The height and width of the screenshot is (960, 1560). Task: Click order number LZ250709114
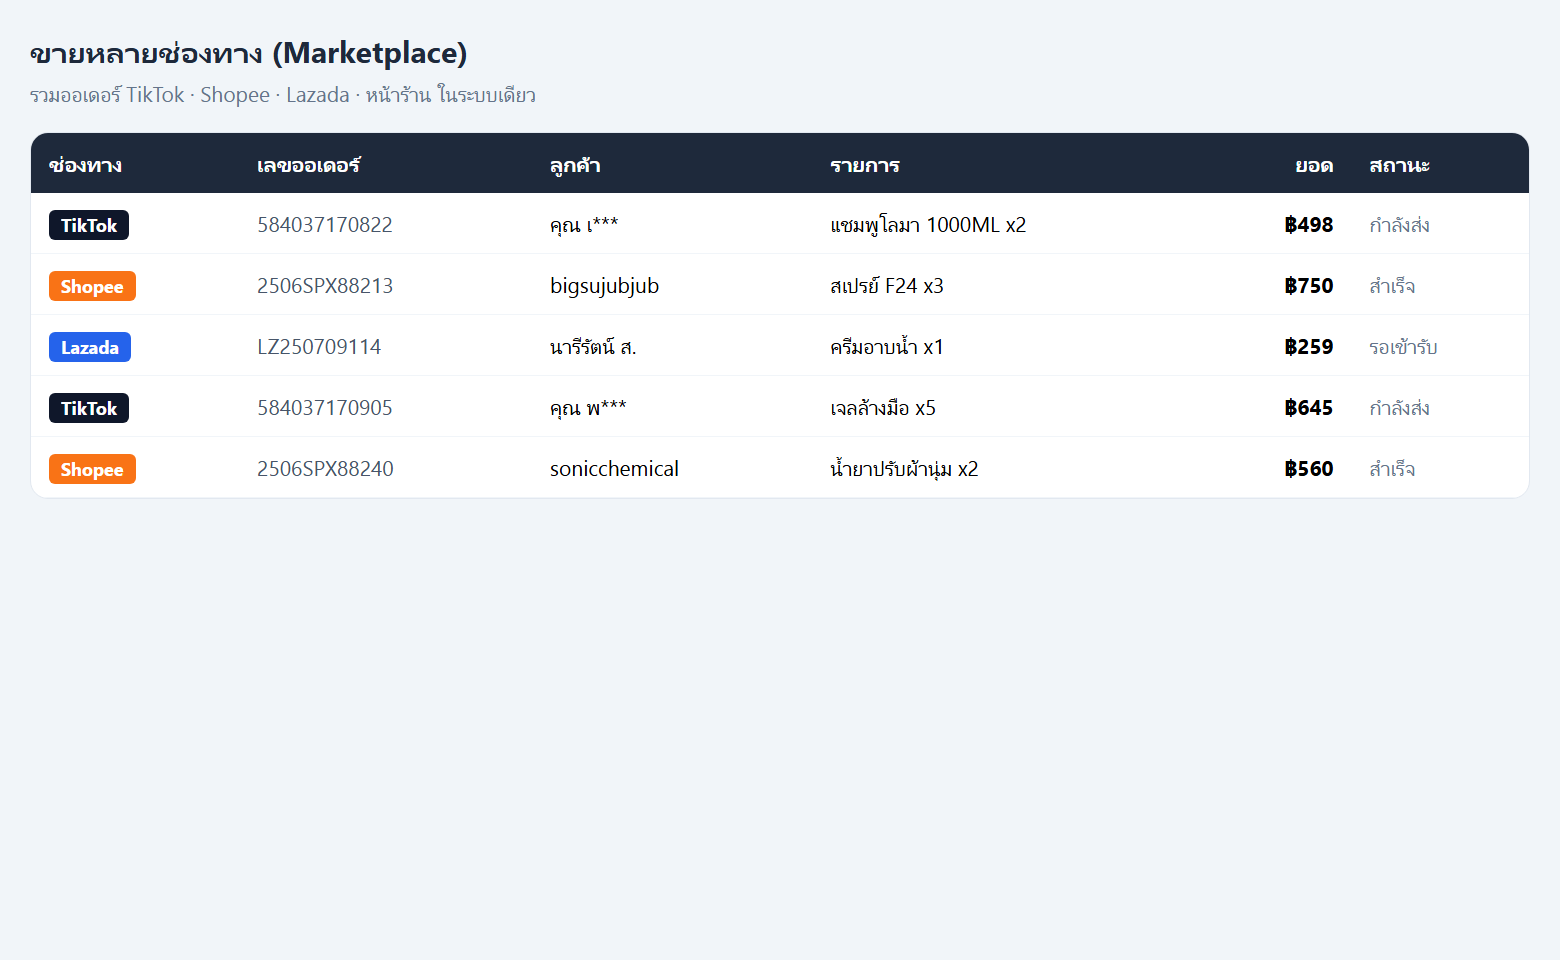[x=319, y=347]
